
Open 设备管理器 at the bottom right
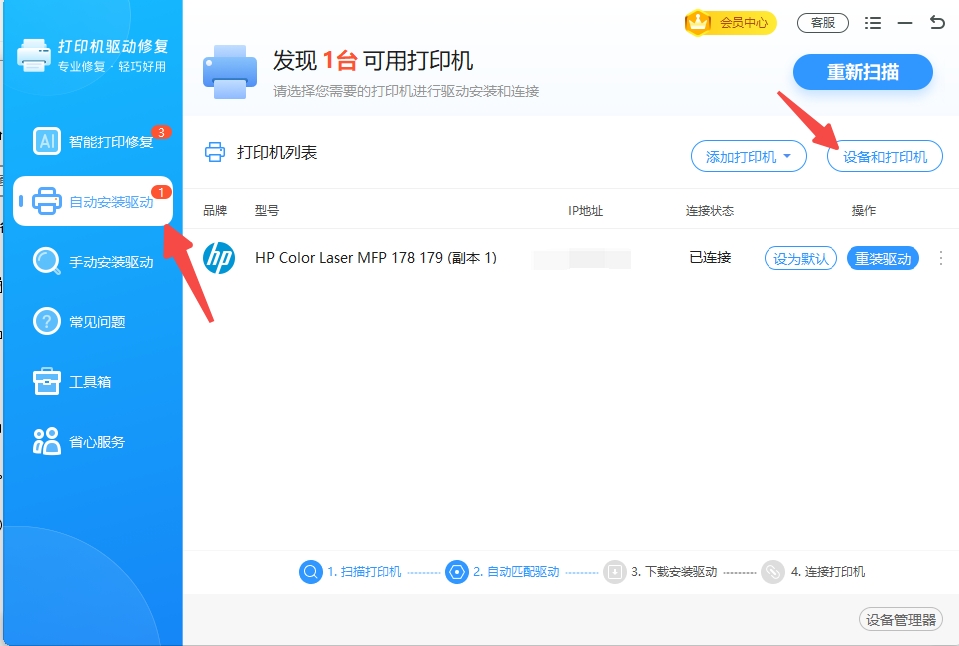899,619
